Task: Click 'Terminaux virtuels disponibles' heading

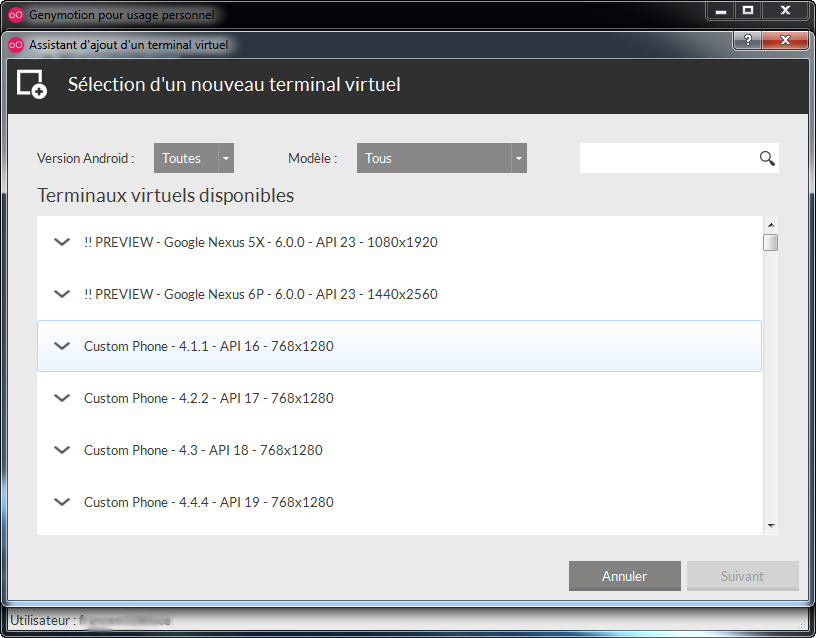Action: click(165, 196)
